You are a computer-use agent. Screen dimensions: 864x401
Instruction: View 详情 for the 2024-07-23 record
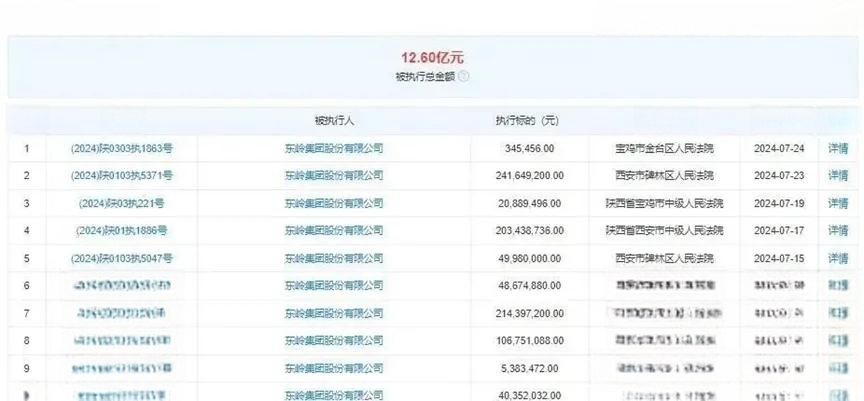(x=838, y=176)
